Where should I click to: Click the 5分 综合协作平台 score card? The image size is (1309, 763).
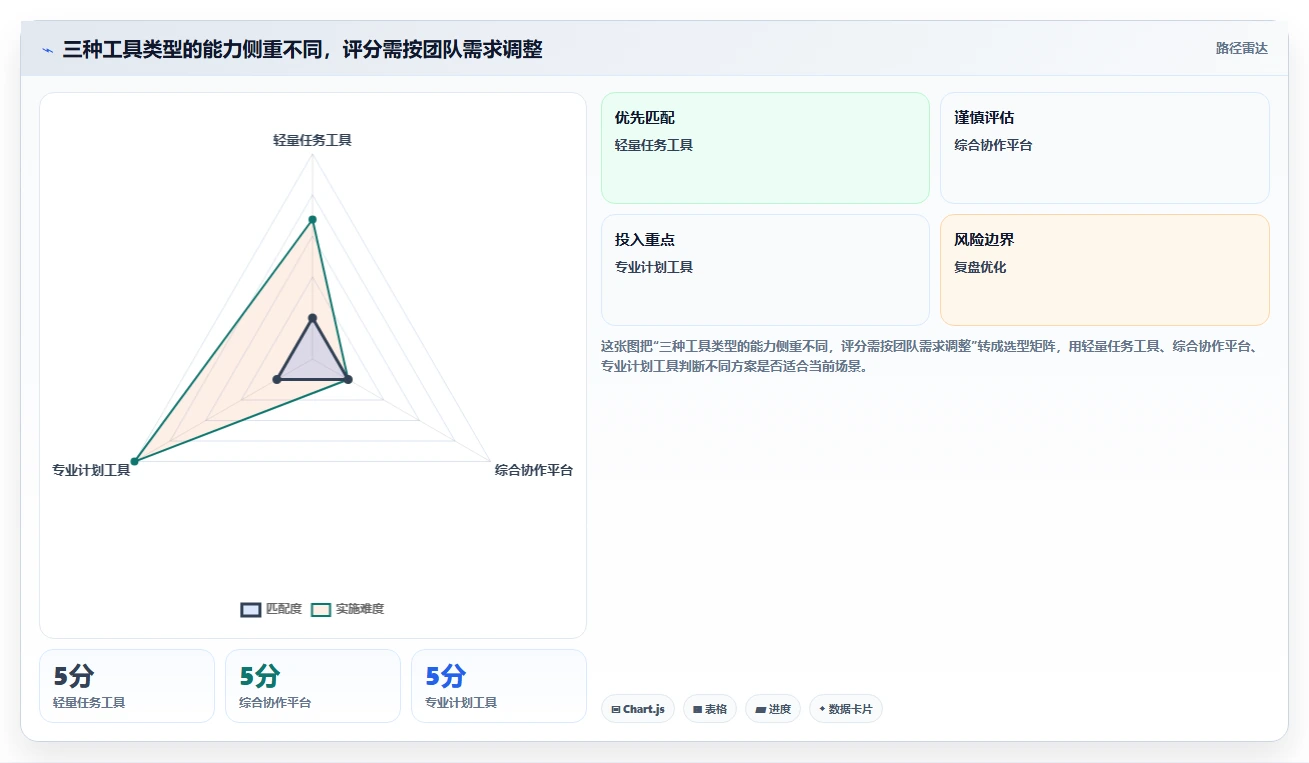[x=313, y=686]
